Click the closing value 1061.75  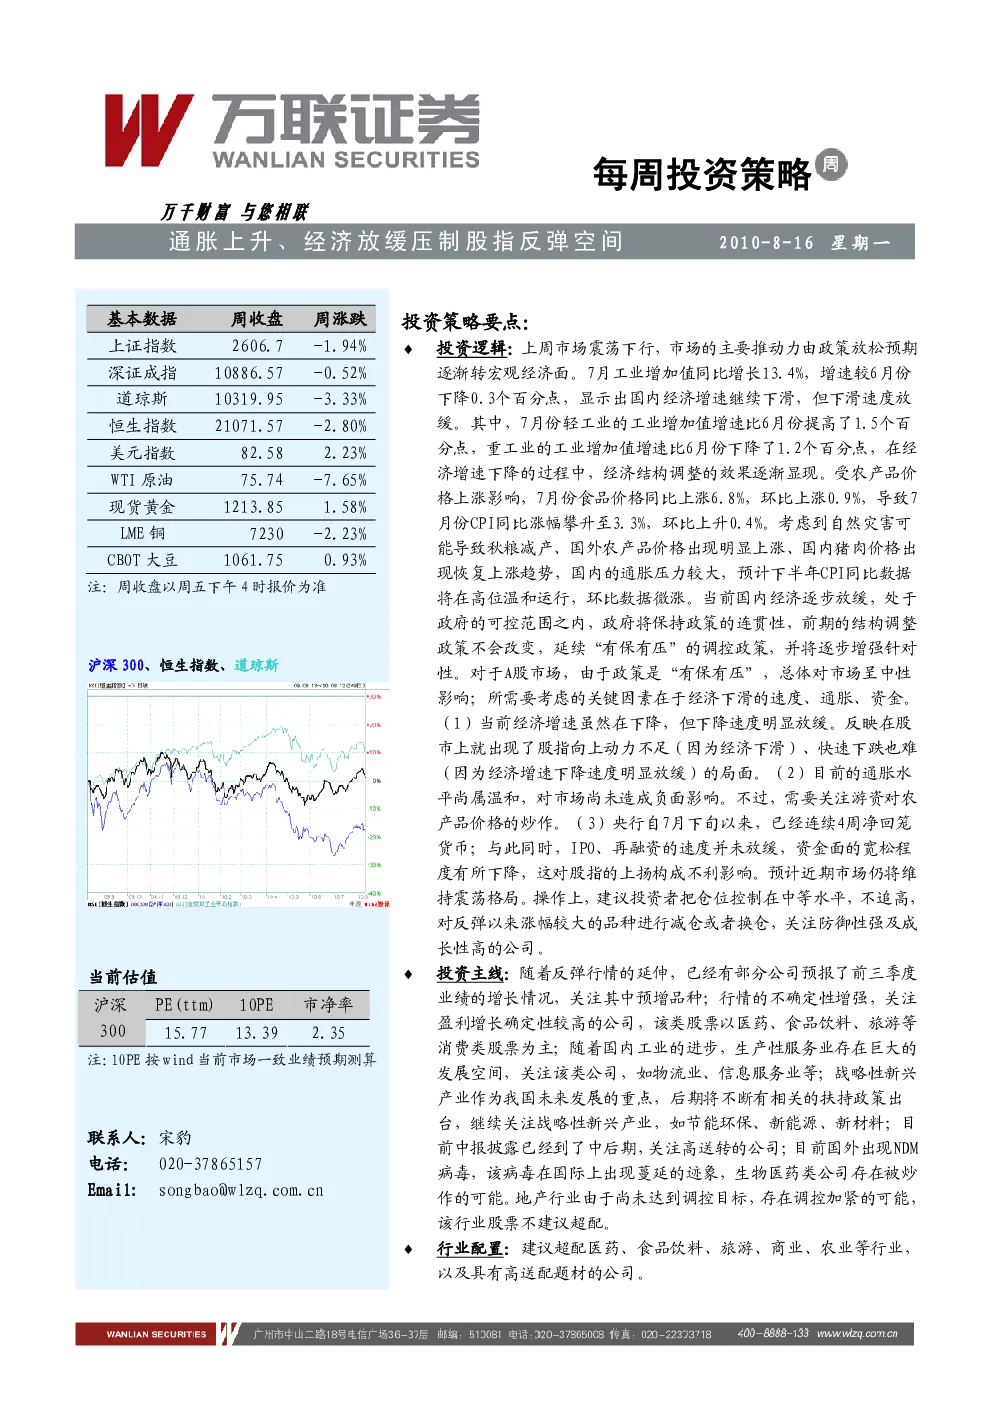(253, 560)
